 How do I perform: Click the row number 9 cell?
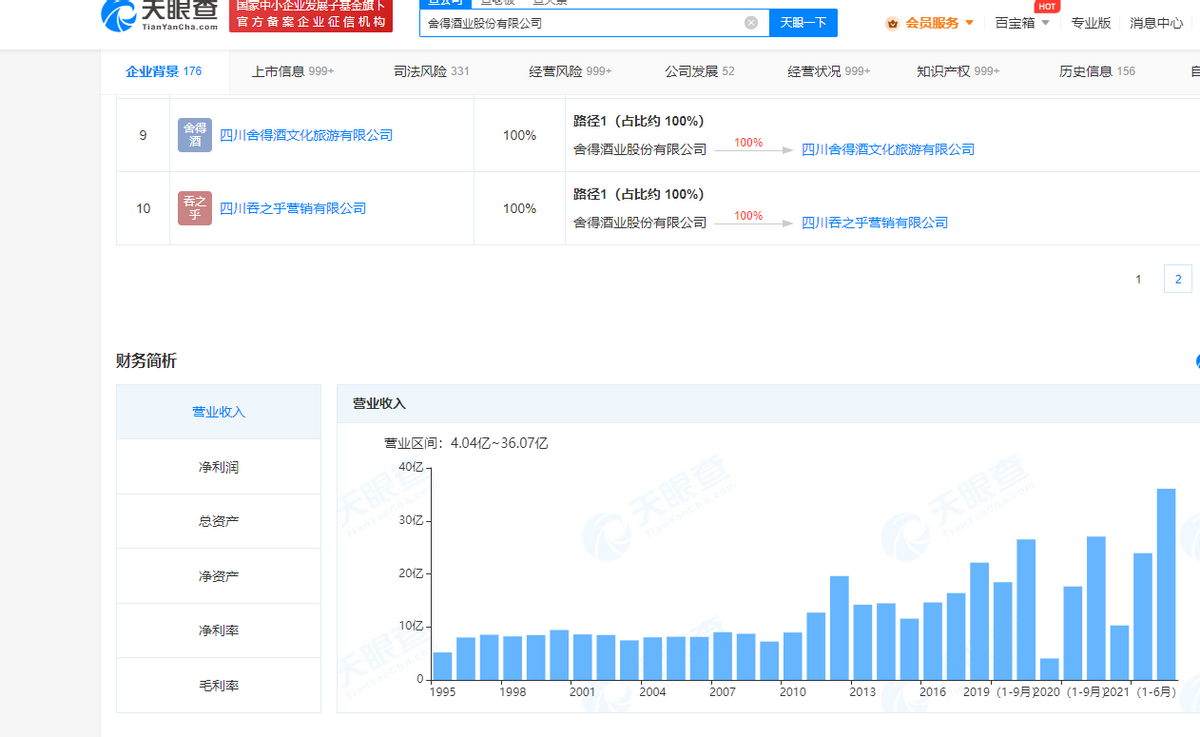[143, 135]
